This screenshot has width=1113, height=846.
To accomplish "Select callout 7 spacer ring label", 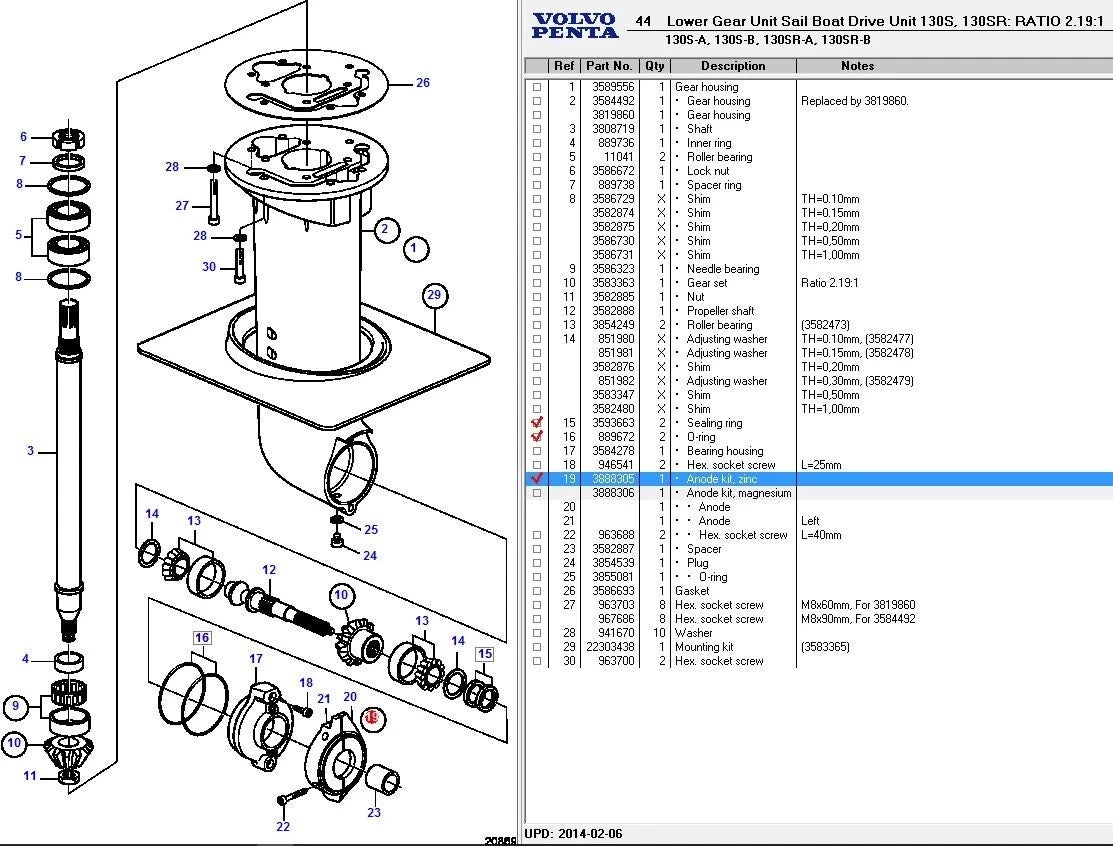I will click(23, 161).
